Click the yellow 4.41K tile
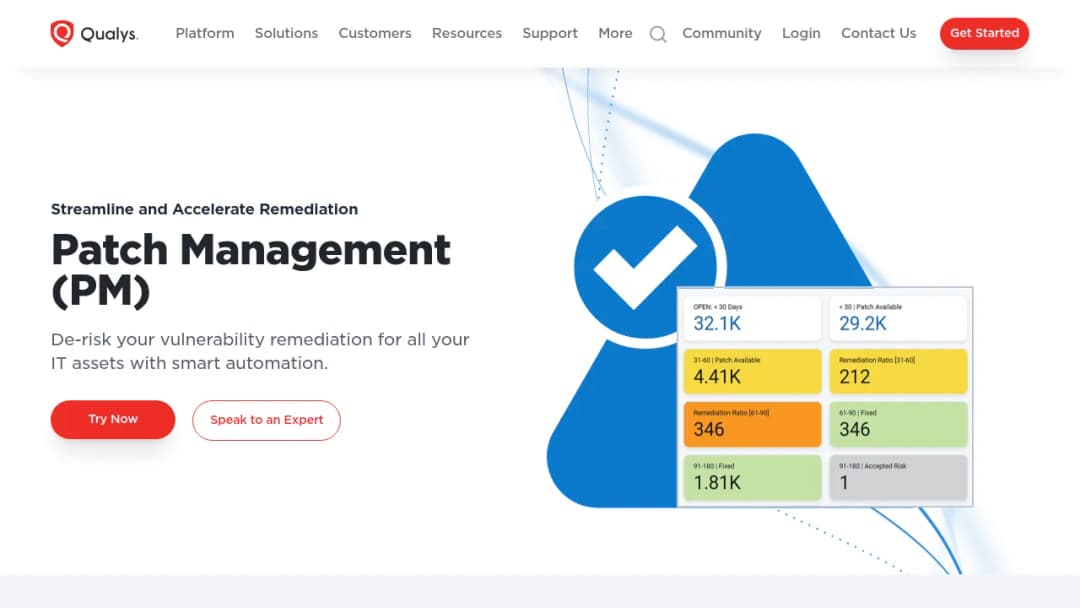Image resolution: width=1080 pixels, height=608 pixels. pyautogui.click(x=752, y=371)
